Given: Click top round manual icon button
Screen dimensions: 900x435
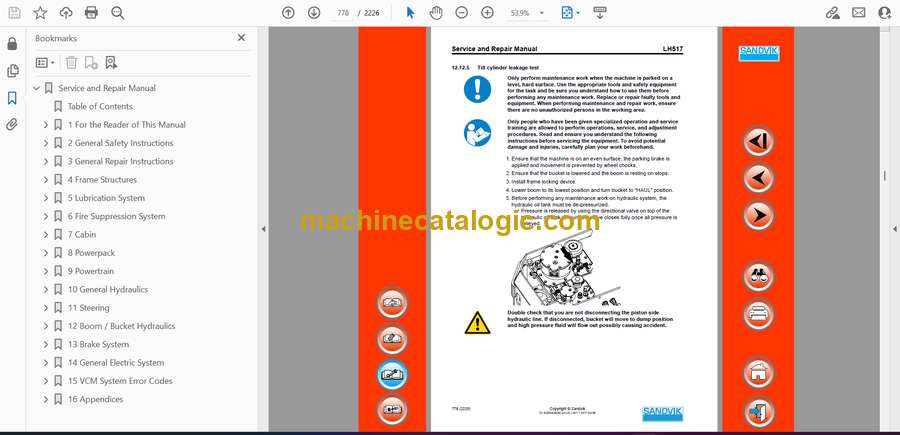Looking at the screenshot, I should click(393, 303).
